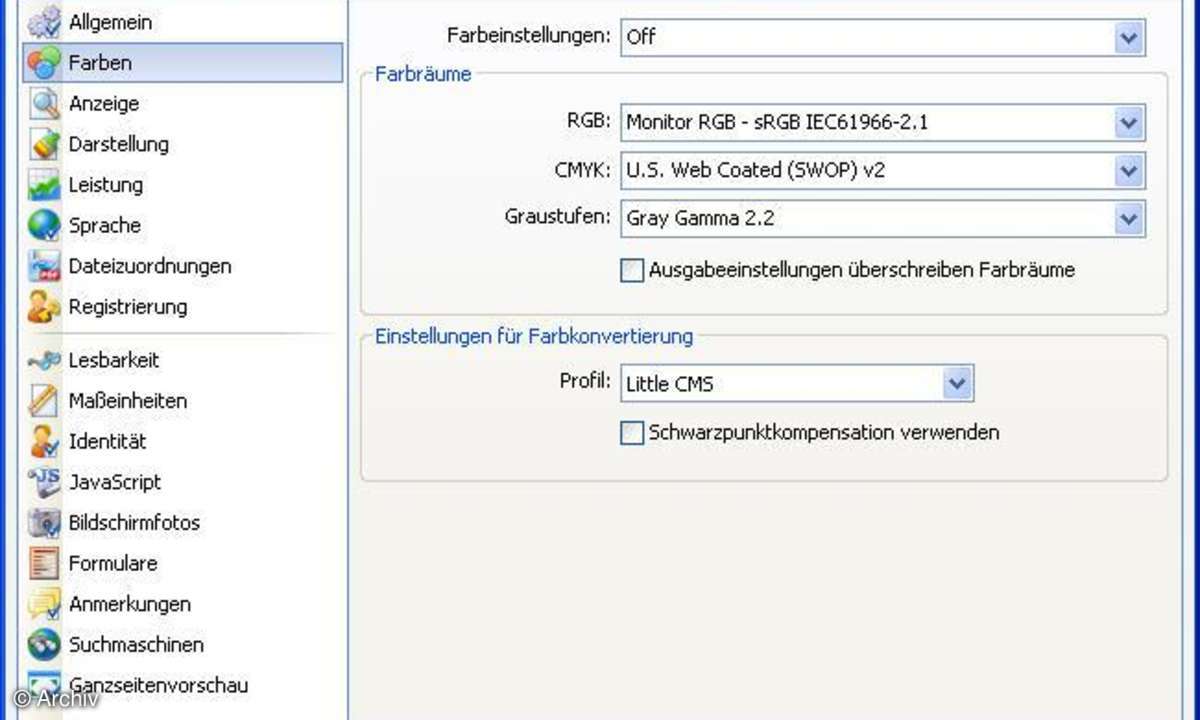Click the Sprache globe icon
1200x720 pixels.
44,226
